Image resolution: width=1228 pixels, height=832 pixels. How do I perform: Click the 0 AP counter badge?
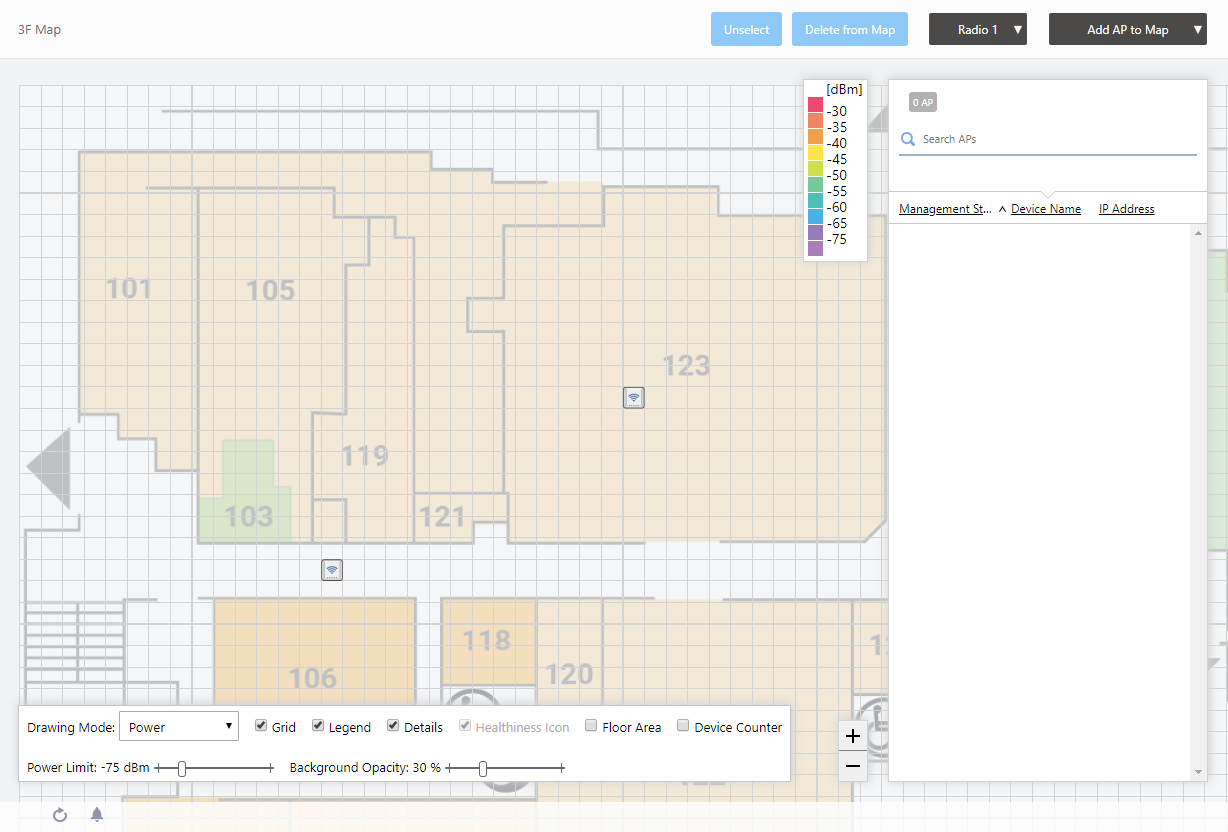pyautogui.click(x=922, y=102)
